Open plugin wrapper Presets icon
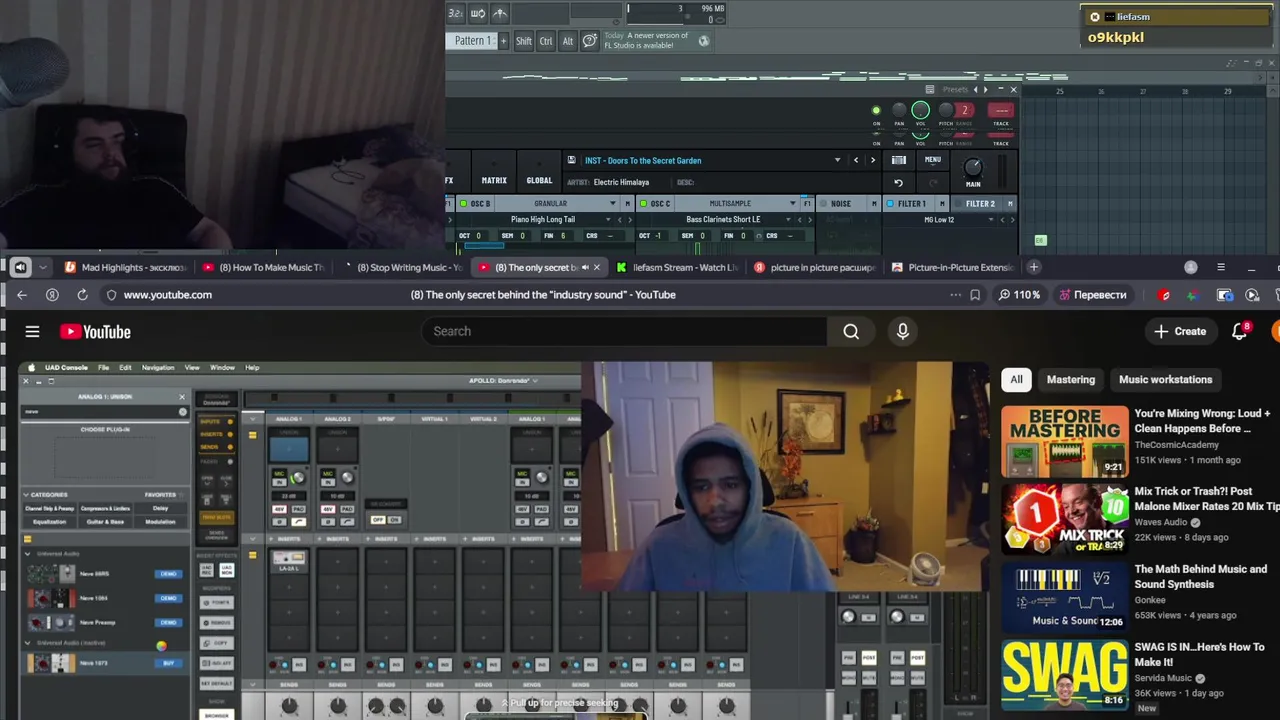This screenshot has width=1280, height=720. 930,90
